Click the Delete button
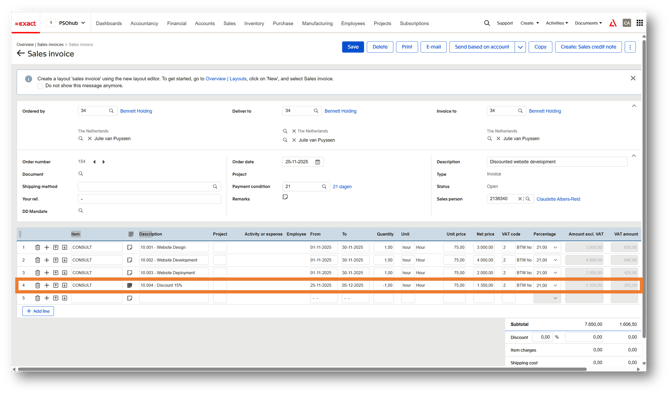 point(380,47)
